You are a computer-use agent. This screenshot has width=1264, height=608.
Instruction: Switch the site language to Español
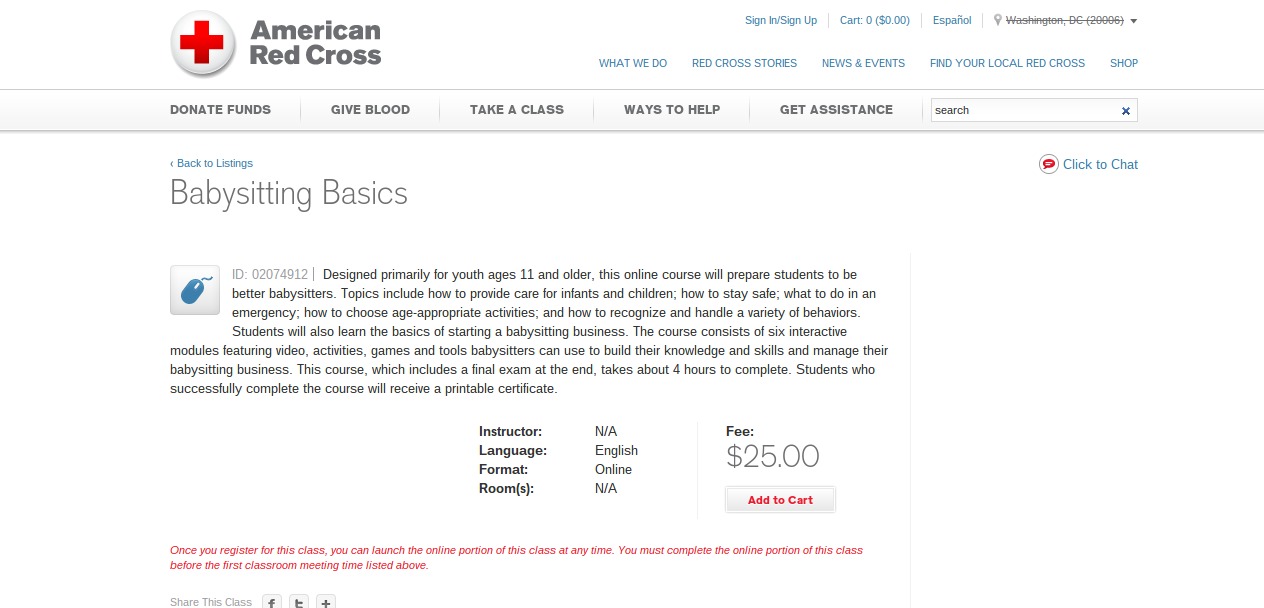click(952, 20)
